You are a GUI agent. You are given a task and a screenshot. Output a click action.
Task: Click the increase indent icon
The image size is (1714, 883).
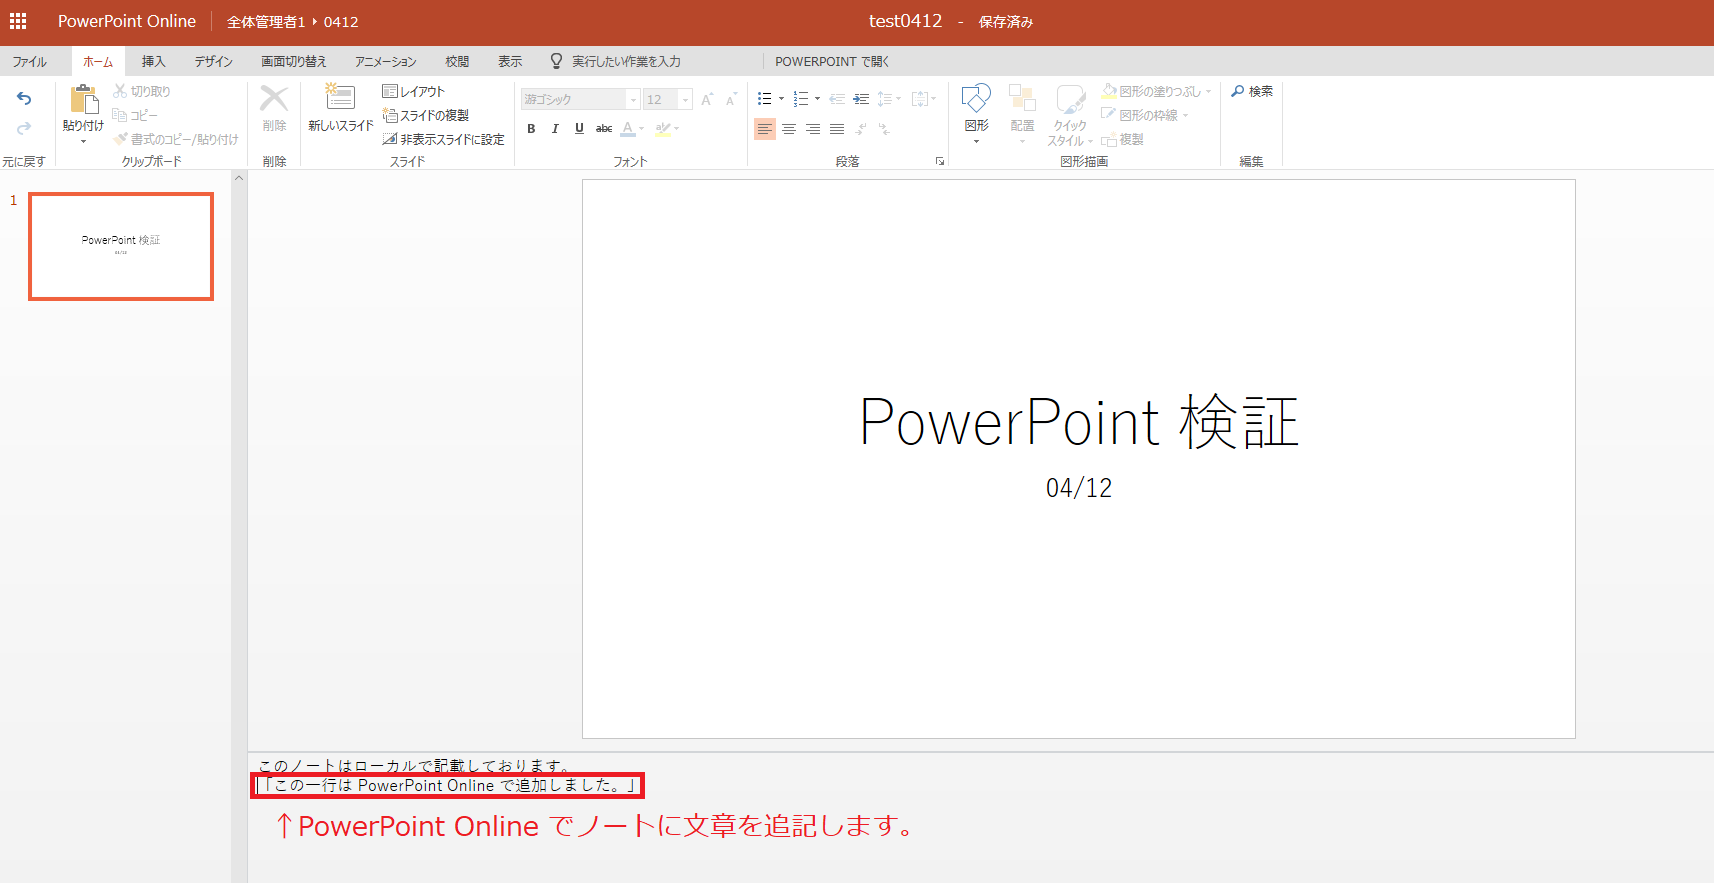(x=861, y=99)
